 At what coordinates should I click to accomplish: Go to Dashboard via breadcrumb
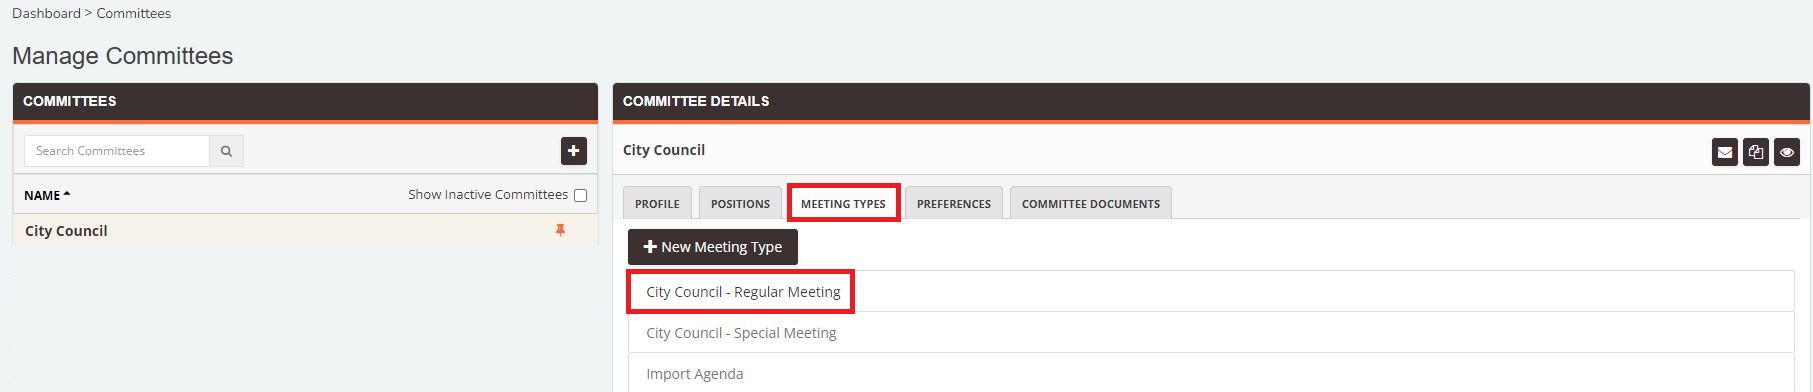pos(46,13)
